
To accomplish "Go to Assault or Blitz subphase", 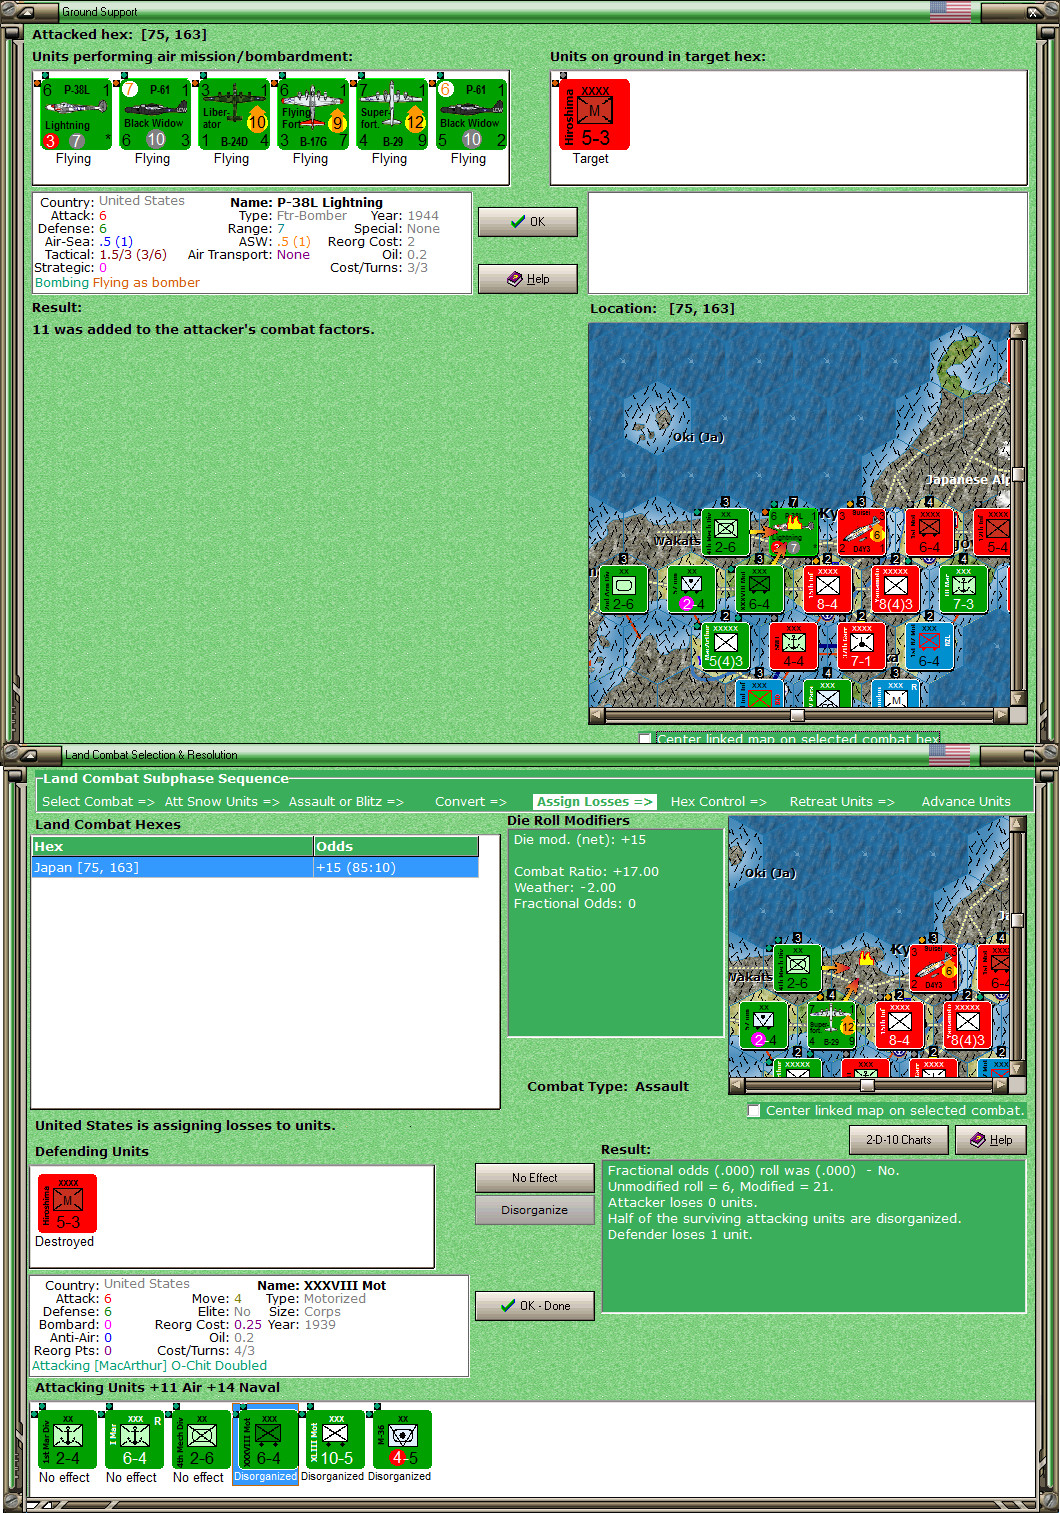I will click(x=346, y=802).
